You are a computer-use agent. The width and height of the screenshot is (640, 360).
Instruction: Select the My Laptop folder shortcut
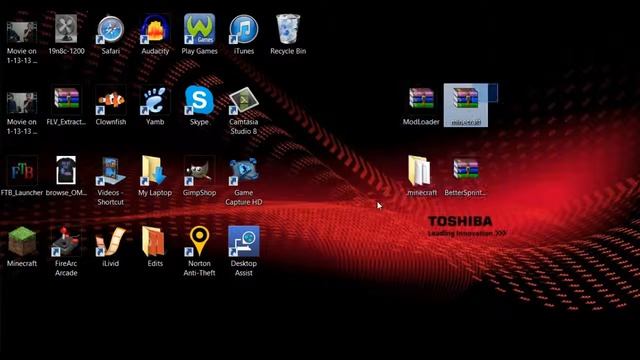tap(155, 171)
